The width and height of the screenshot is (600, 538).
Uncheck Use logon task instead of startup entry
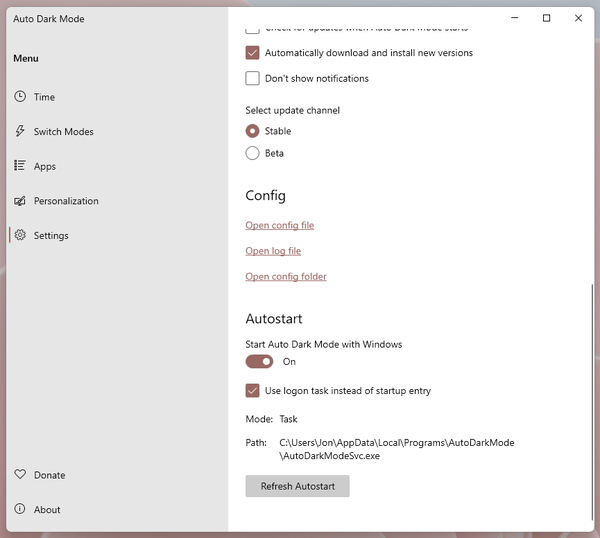click(253, 391)
